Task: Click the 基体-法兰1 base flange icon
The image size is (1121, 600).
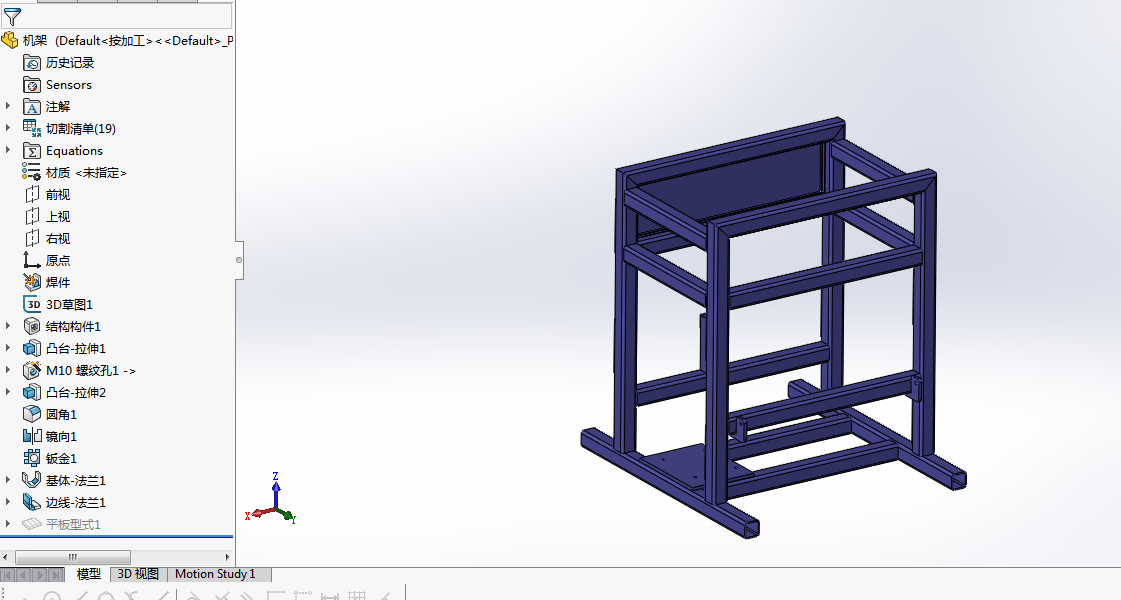Action: pyautogui.click(x=31, y=481)
